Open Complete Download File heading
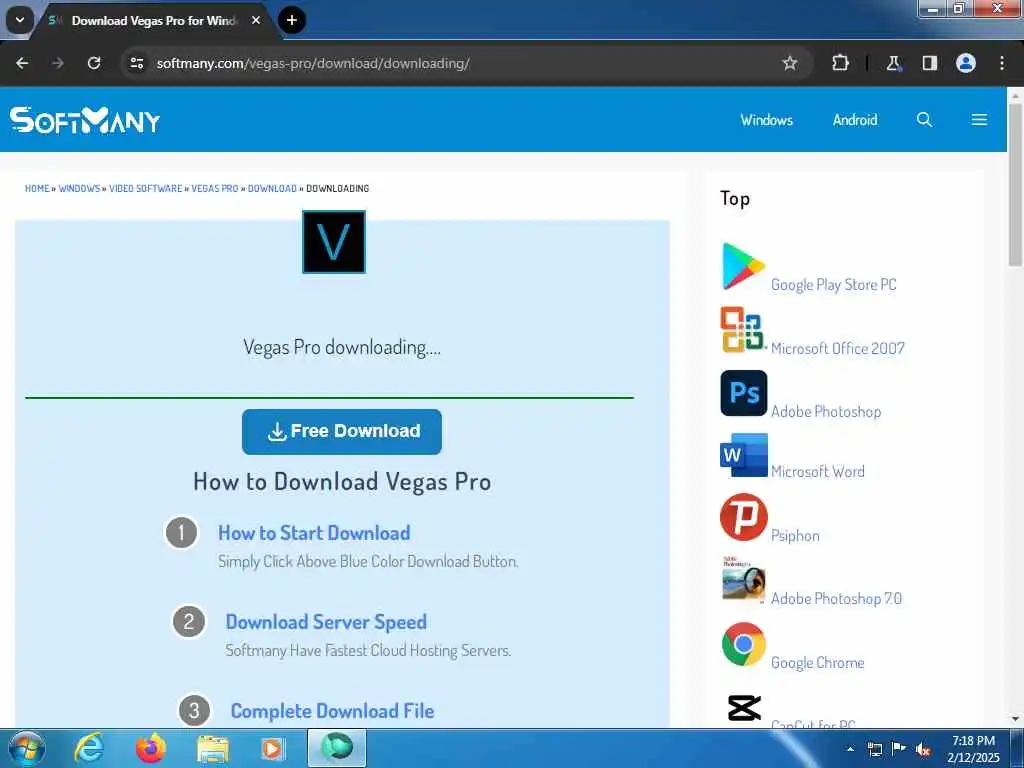This screenshot has height=768, width=1024. click(x=332, y=711)
